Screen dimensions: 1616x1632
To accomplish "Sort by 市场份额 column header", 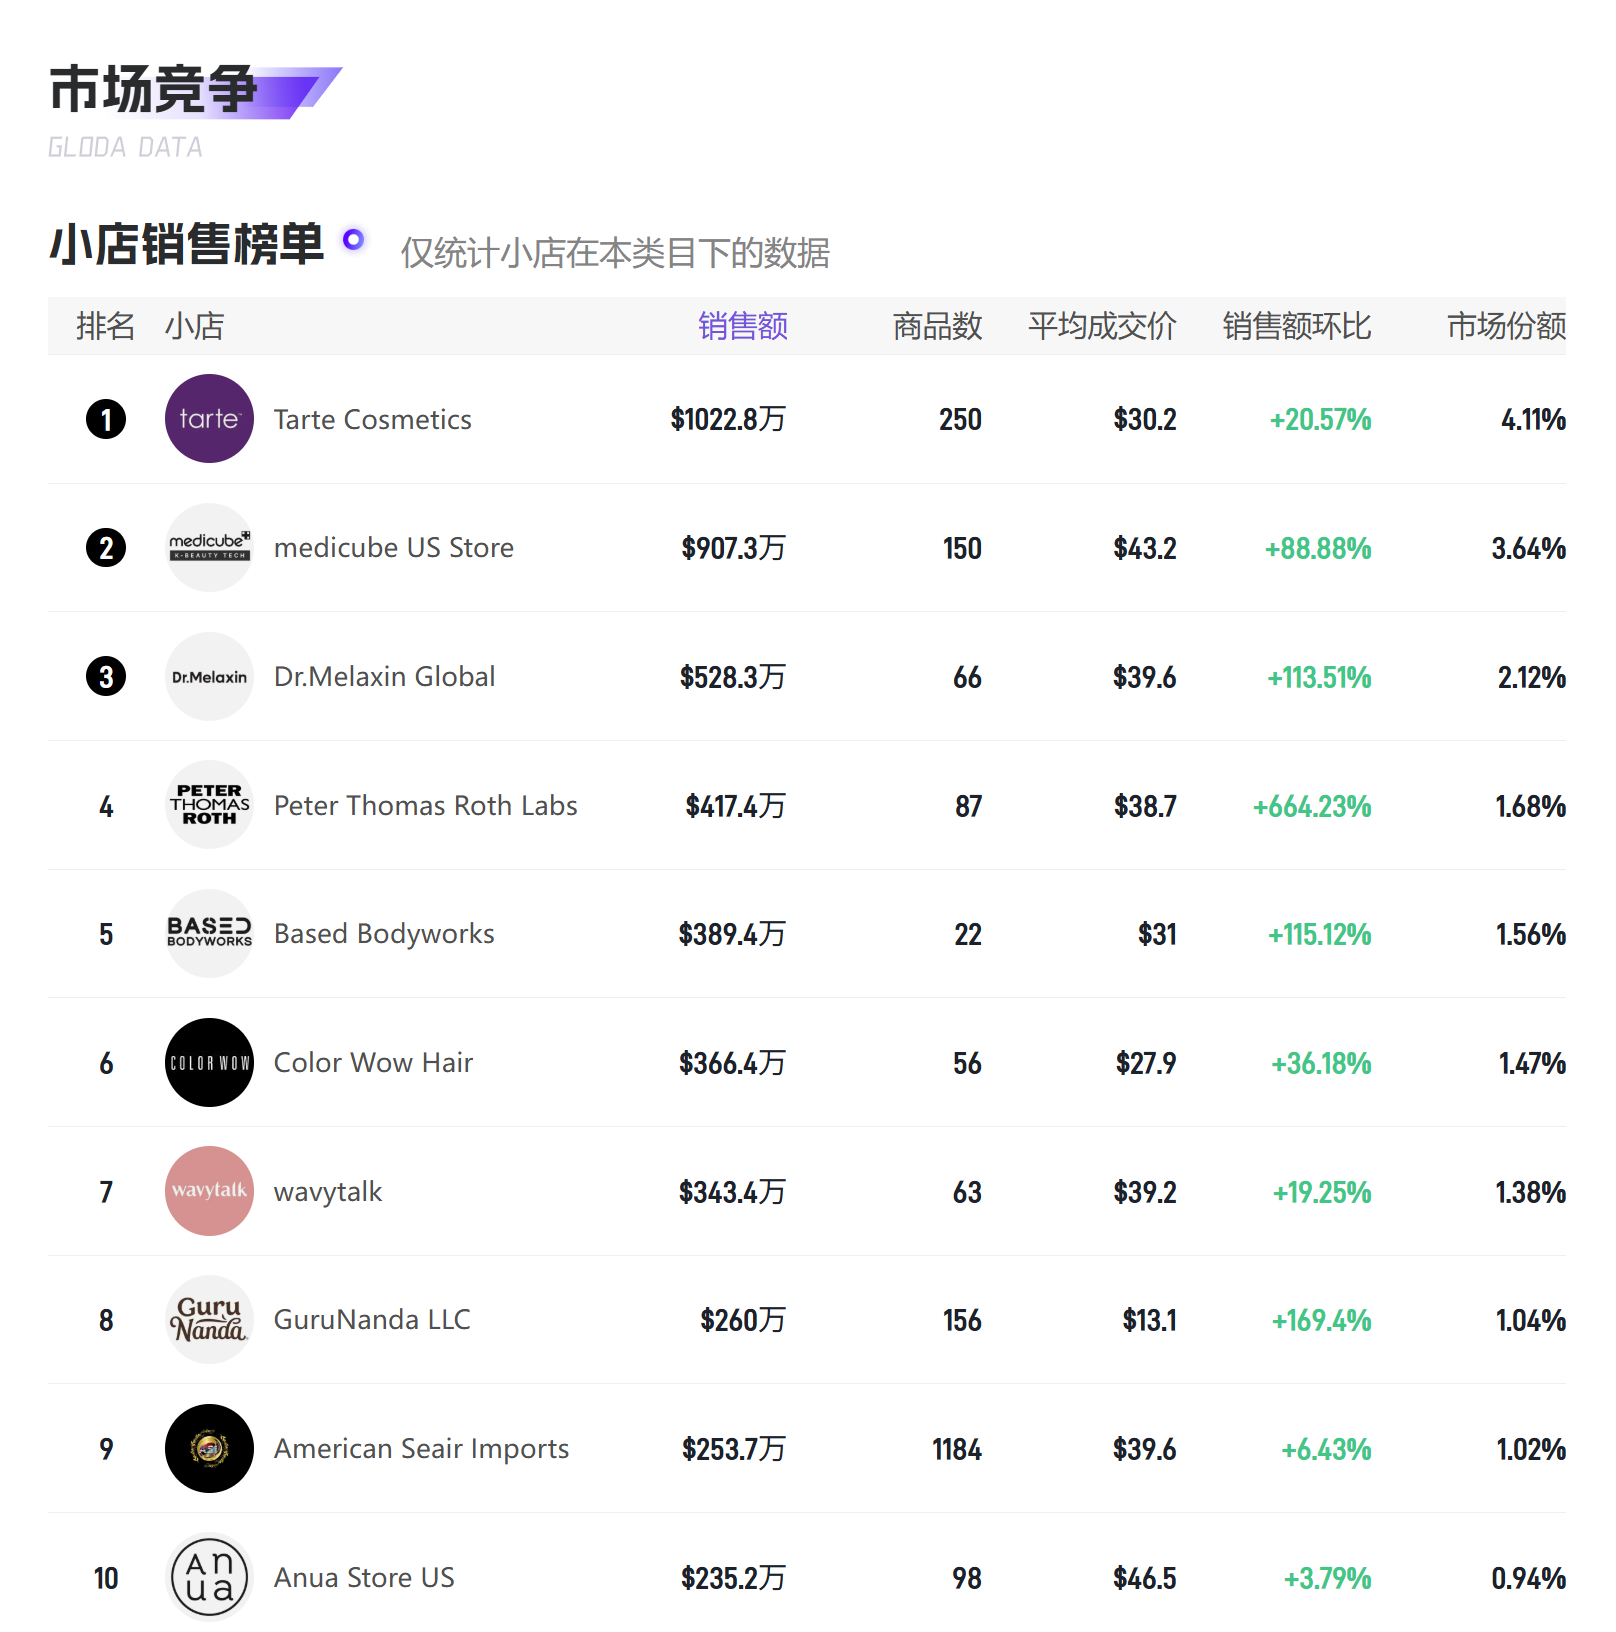I will click(1506, 326).
